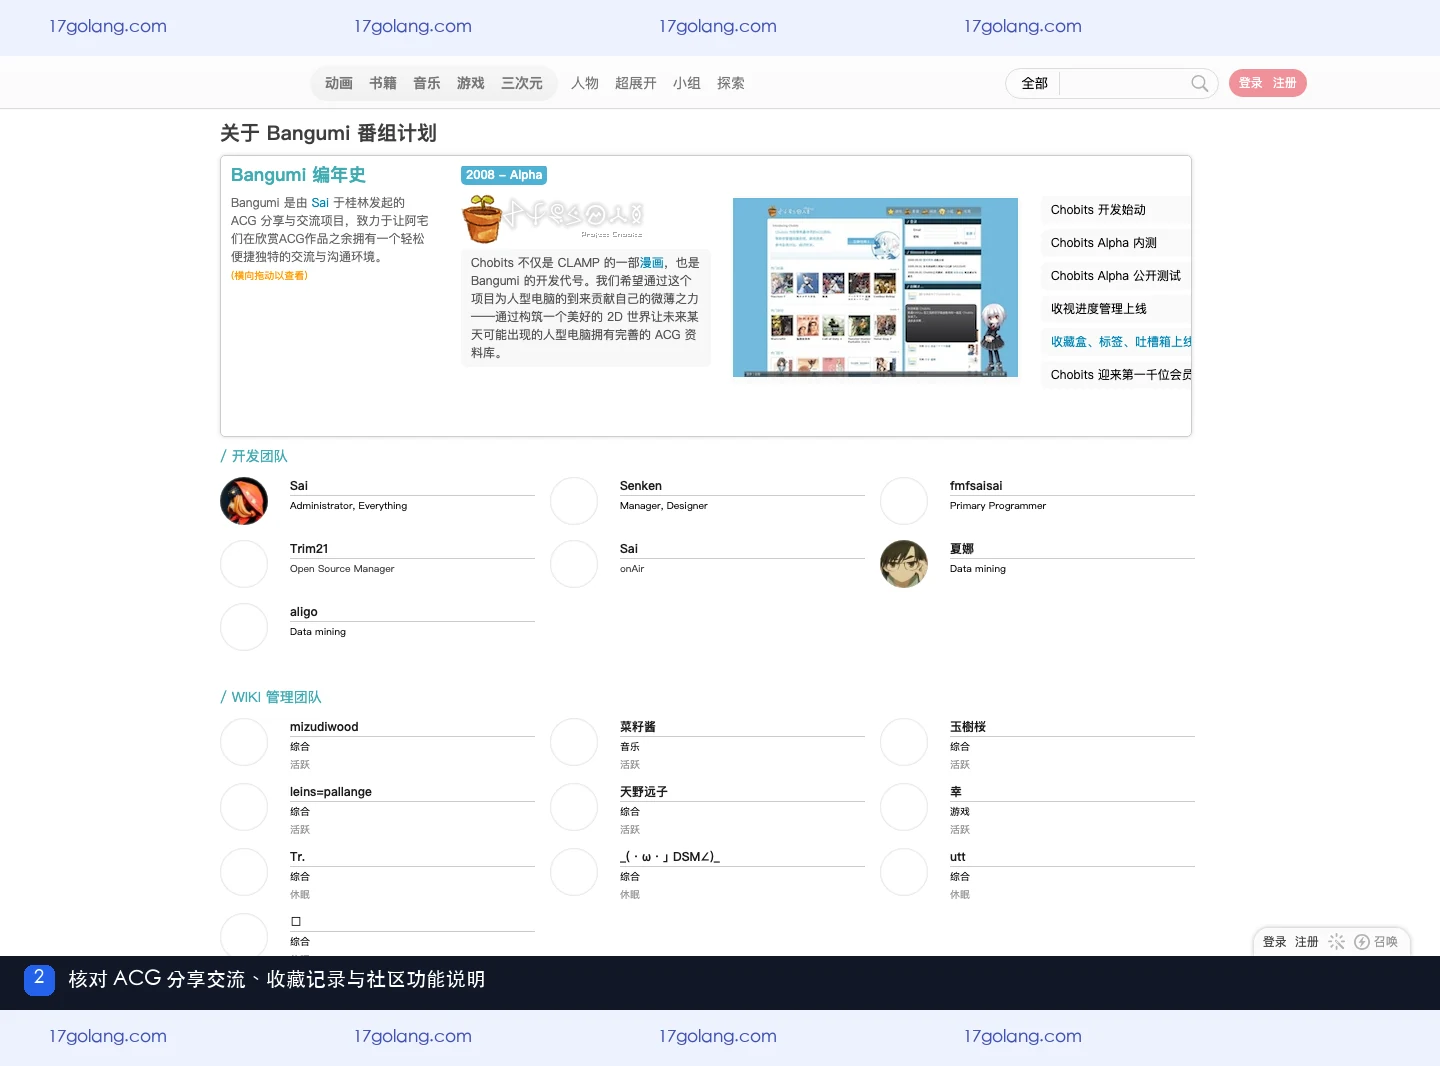Open the _(・ω・」DSM∠)_ profile
Viewport: 1440px width, 1066px height.
(x=670, y=857)
